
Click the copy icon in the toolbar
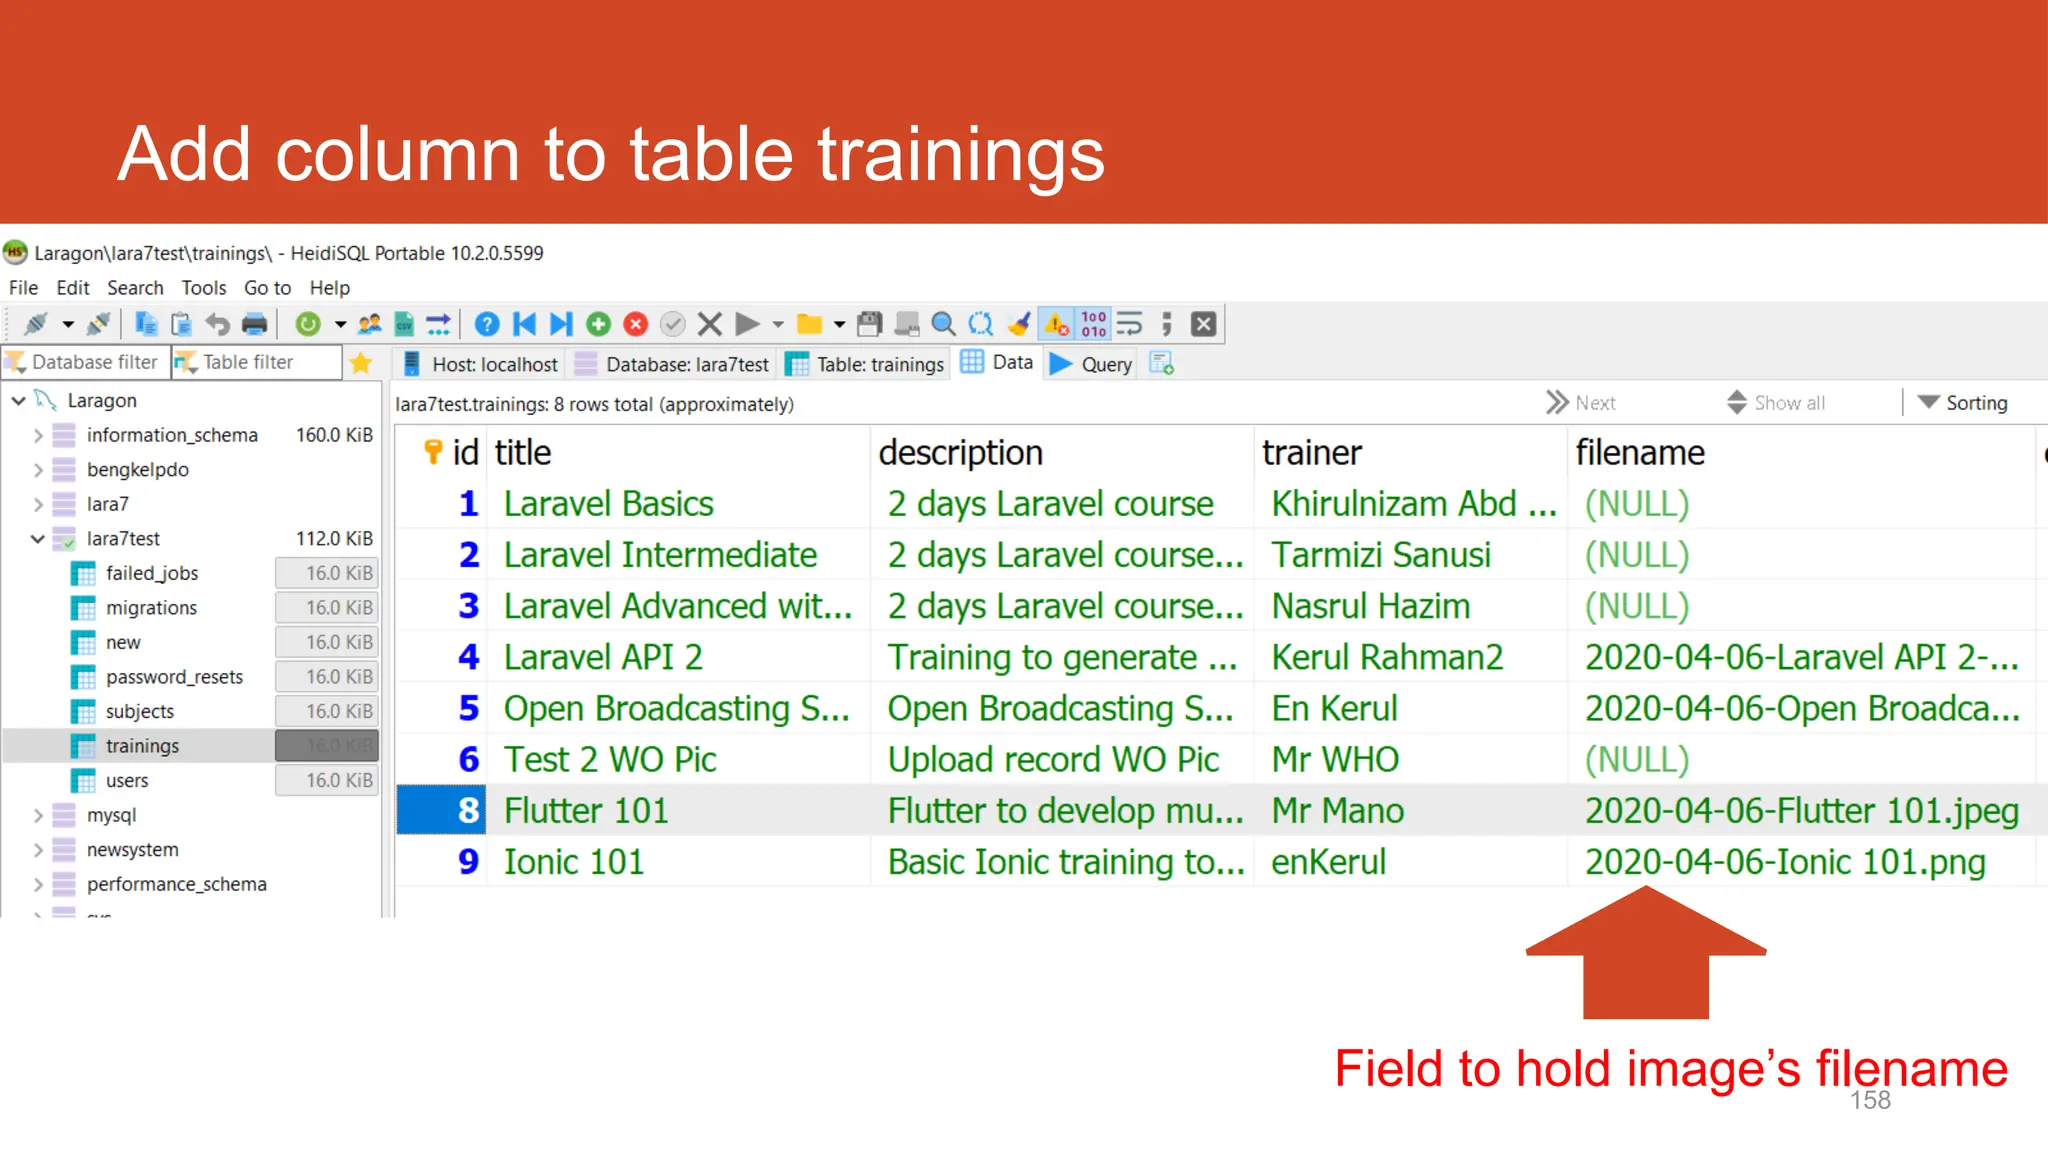(x=146, y=324)
